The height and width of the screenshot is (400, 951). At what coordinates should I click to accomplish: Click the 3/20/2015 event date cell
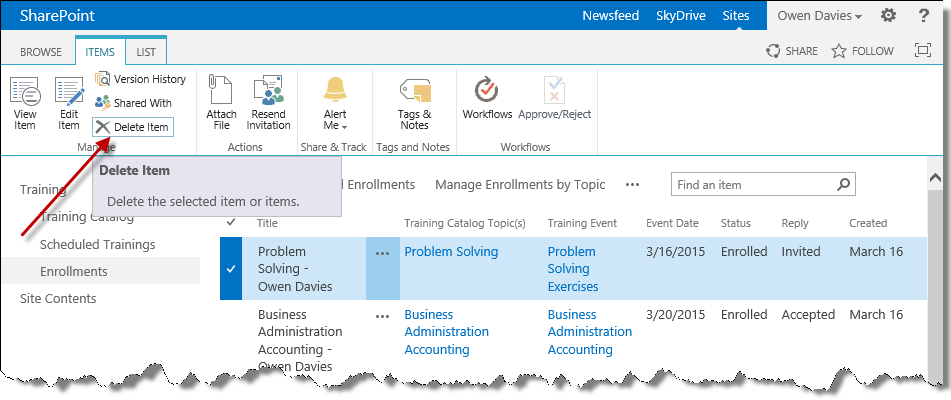[x=676, y=315]
